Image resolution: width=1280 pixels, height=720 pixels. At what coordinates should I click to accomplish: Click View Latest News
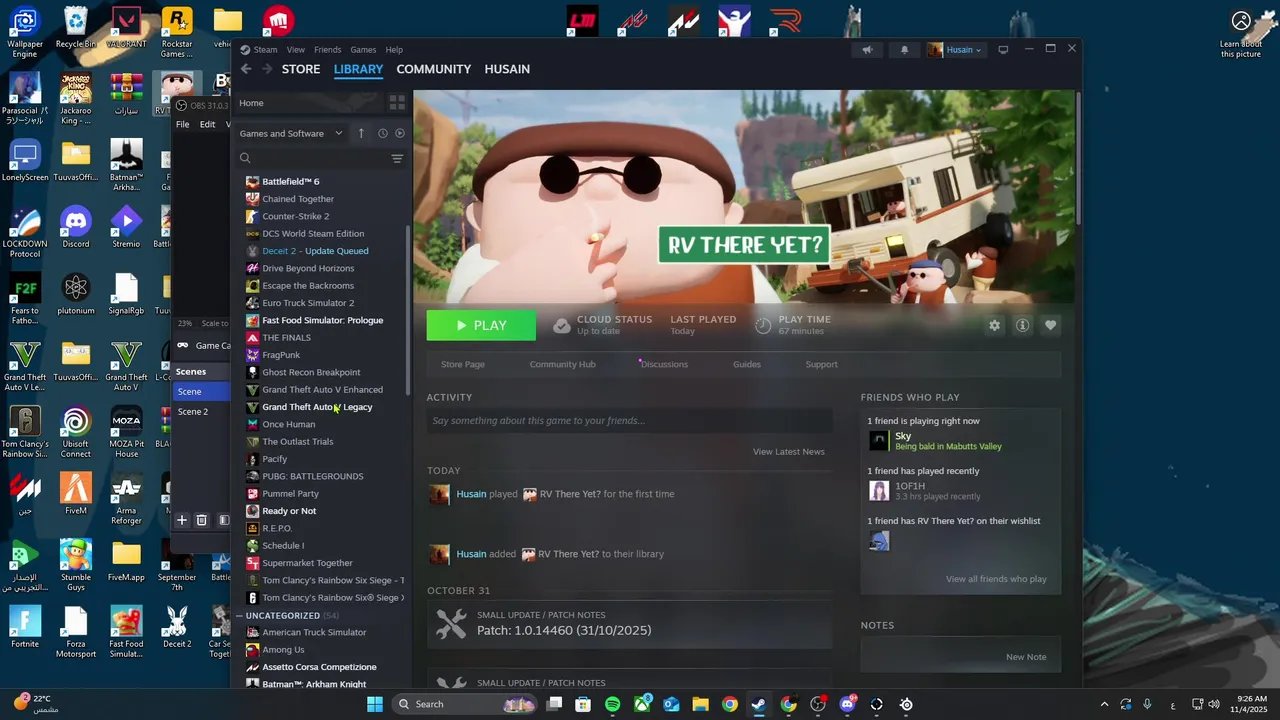coord(789,452)
